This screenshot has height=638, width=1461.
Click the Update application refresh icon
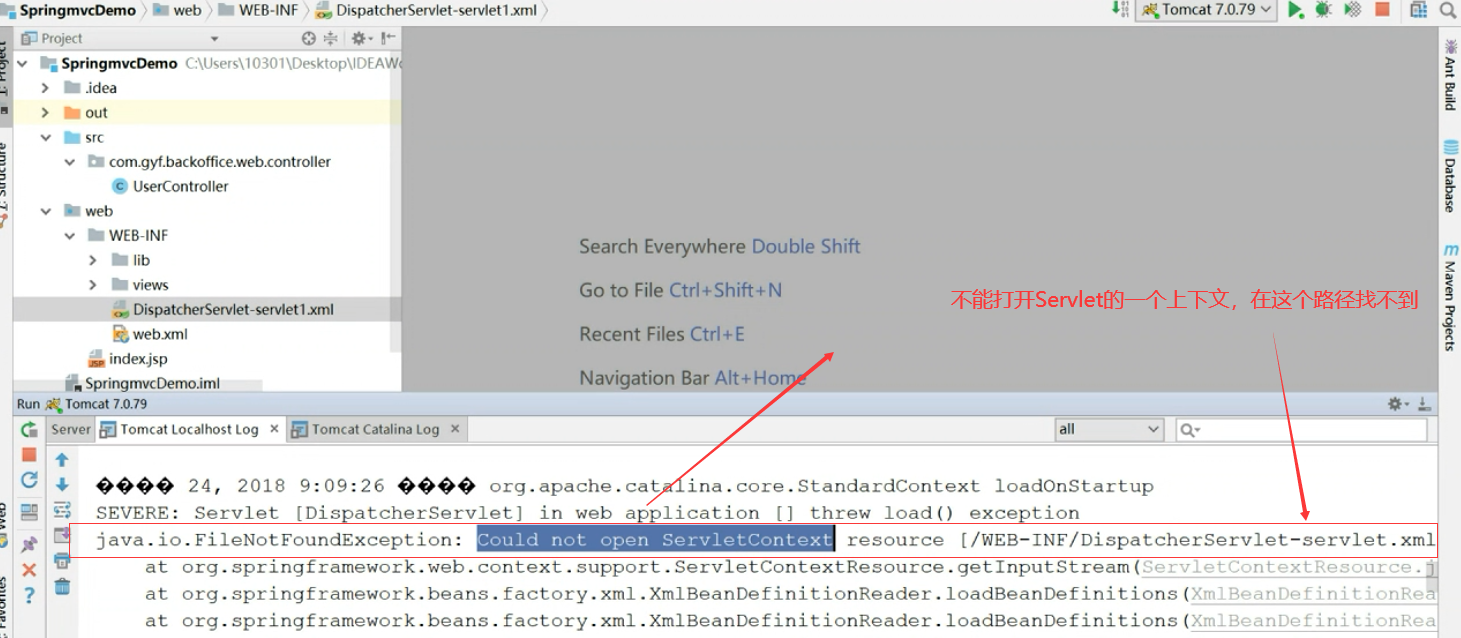click(x=29, y=480)
